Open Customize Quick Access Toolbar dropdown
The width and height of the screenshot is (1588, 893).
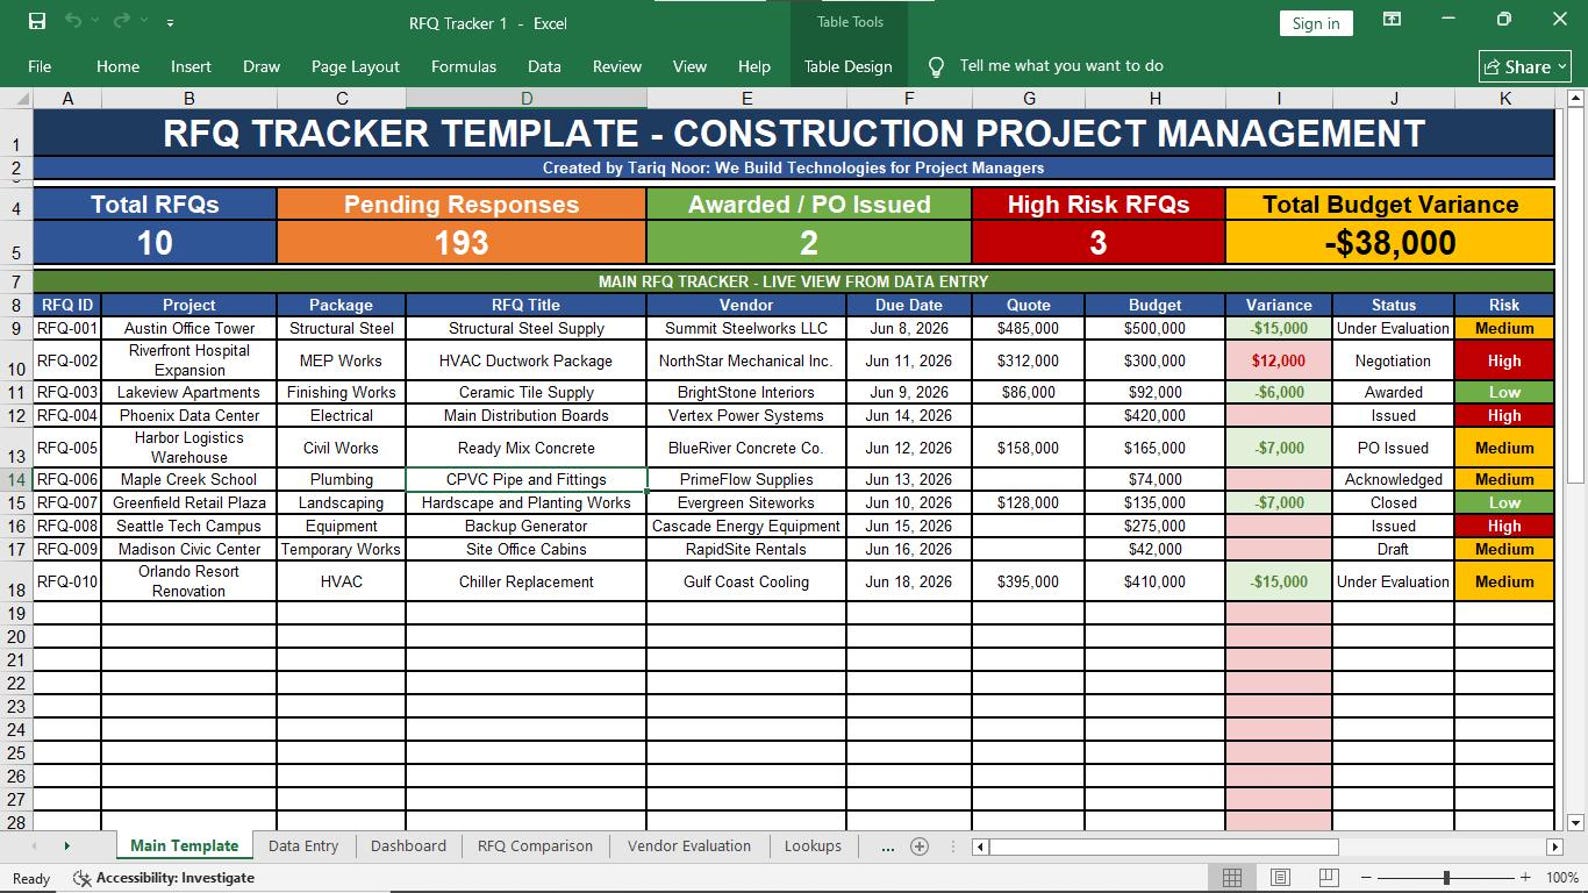170,22
